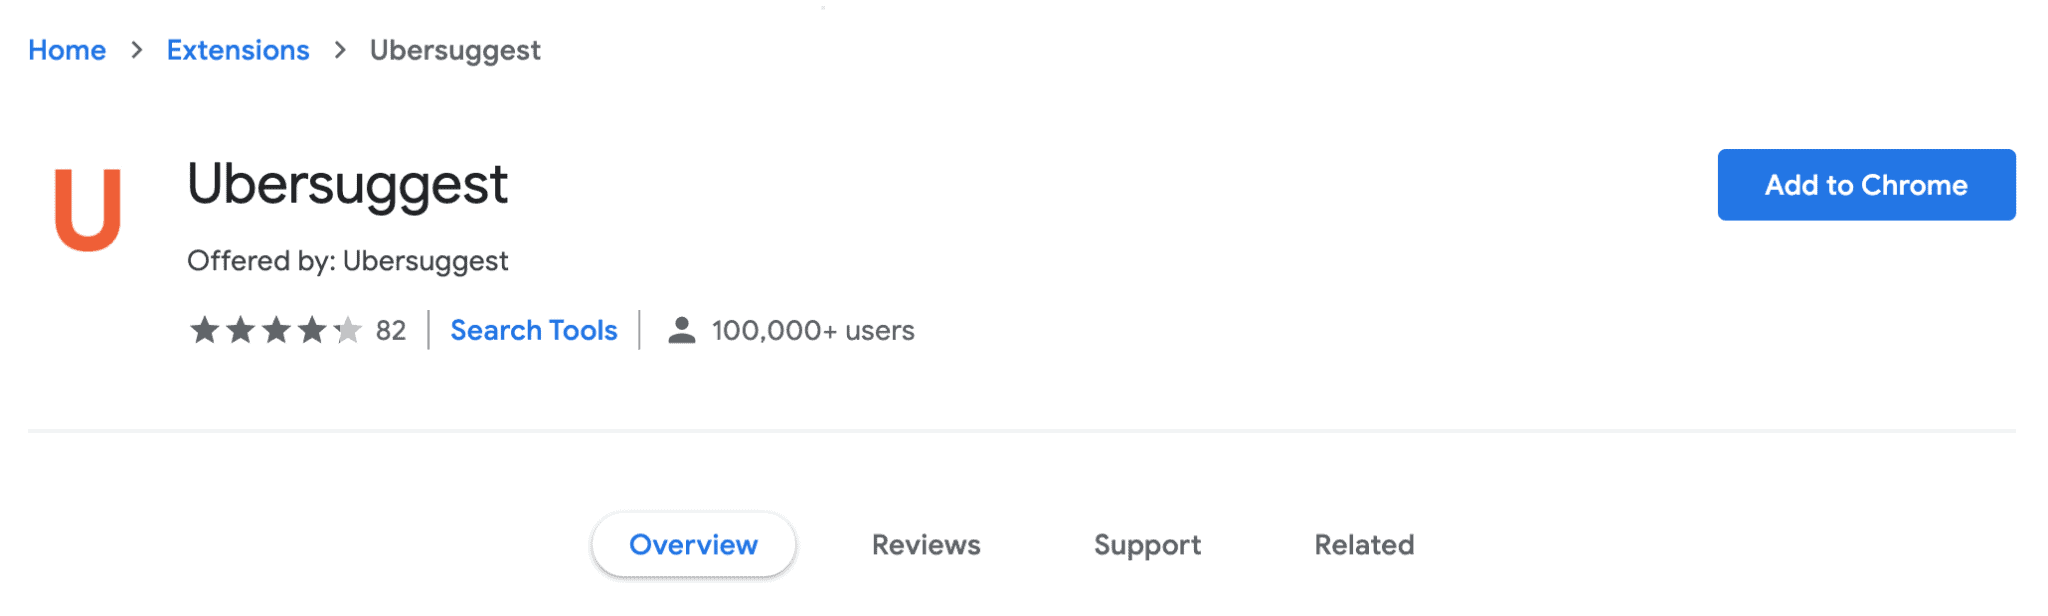This screenshot has height=616, width=2048.
Task: Click the users person icon
Action: 682,330
